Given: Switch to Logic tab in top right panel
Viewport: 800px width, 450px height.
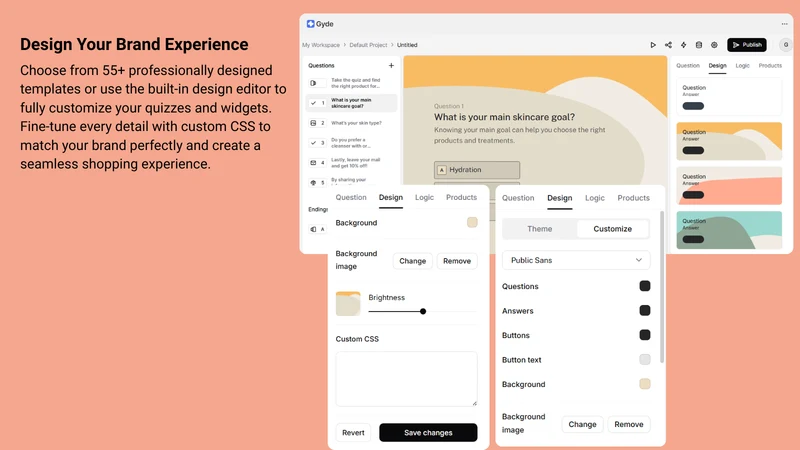Looking at the screenshot, I should pos(742,65).
